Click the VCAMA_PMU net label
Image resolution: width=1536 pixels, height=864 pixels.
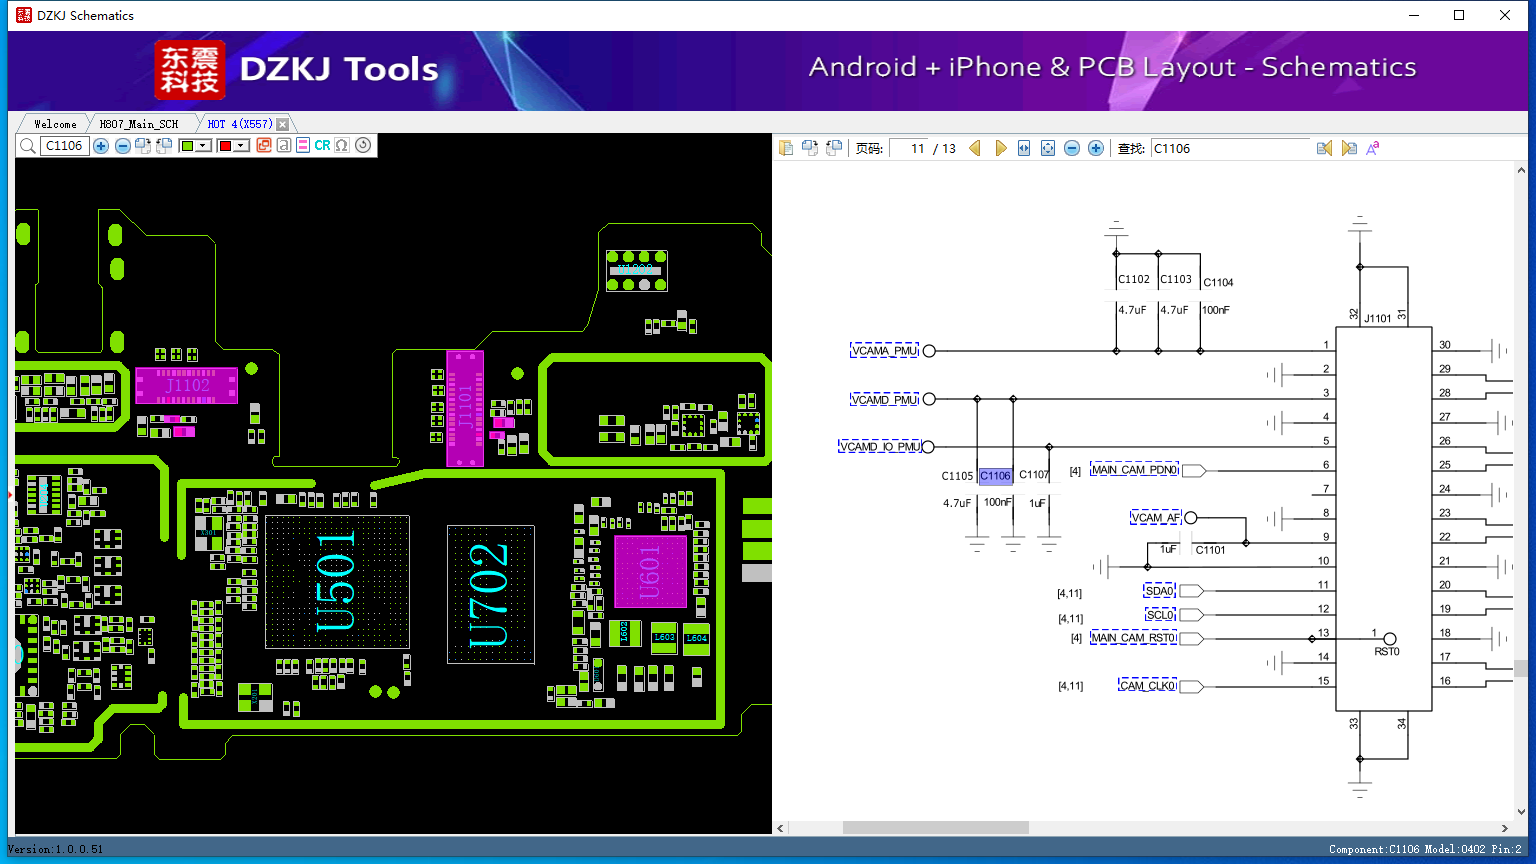884,351
